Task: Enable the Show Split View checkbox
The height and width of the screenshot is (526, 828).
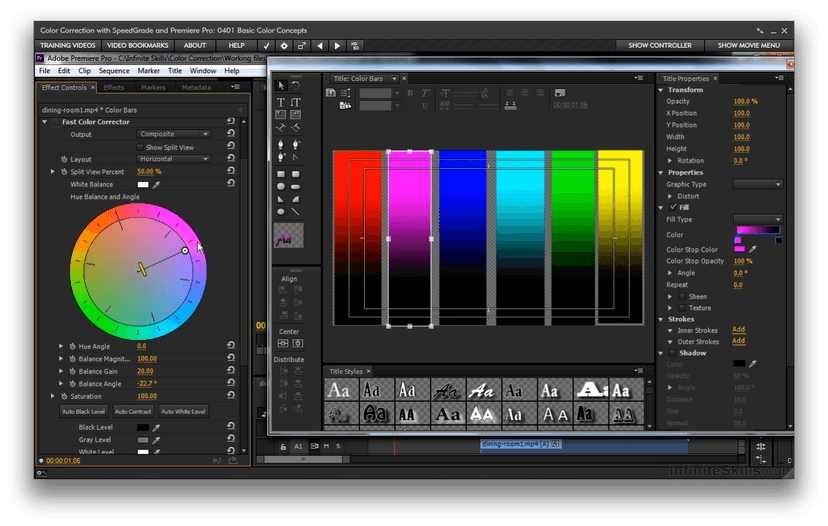Action: [140, 147]
